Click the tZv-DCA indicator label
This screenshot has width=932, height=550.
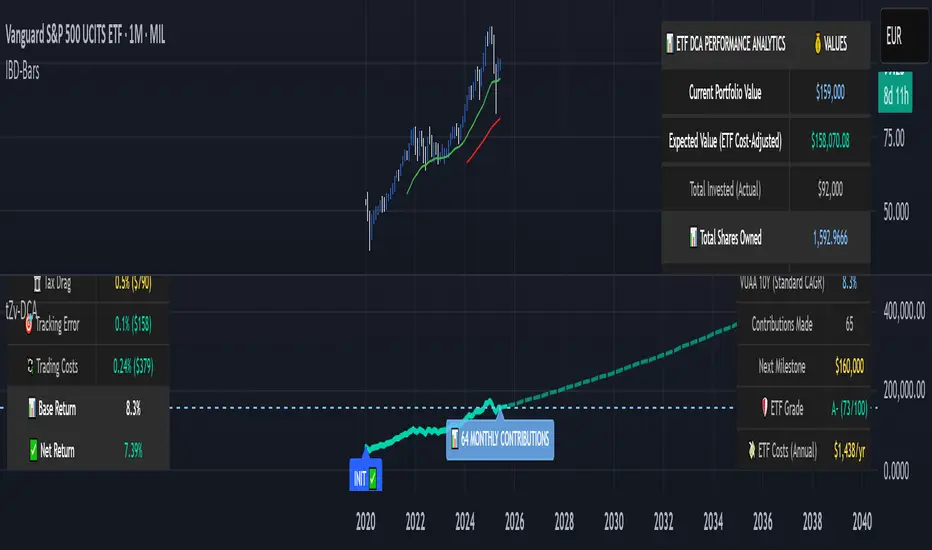click(x=21, y=310)
